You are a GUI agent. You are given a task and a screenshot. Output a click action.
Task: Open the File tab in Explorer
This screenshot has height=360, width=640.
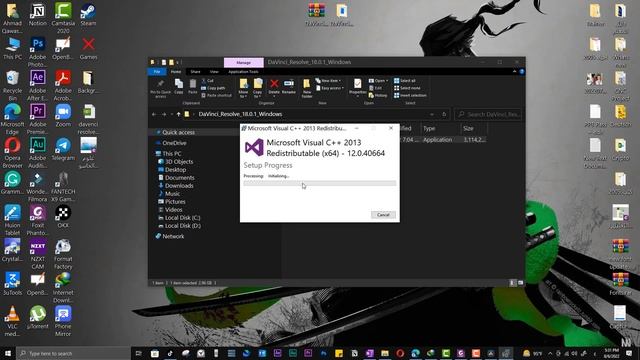(x=157, y=72)
